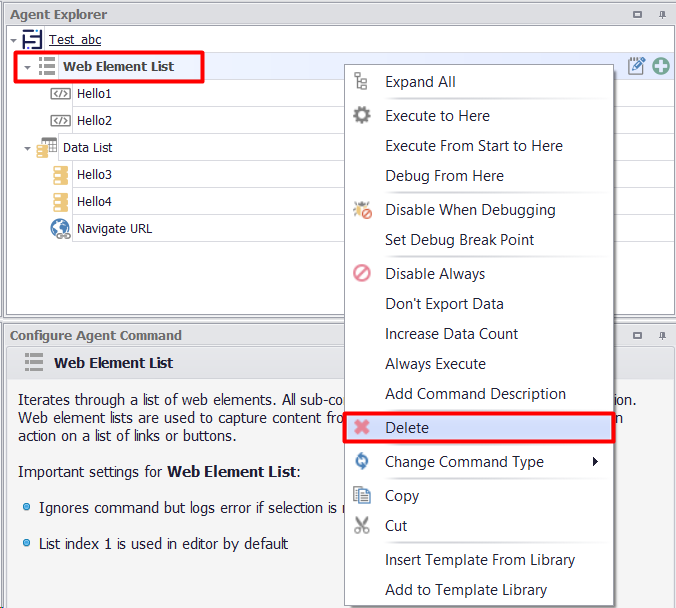Click the Test_abc agent icon

[x=33, y=40]
